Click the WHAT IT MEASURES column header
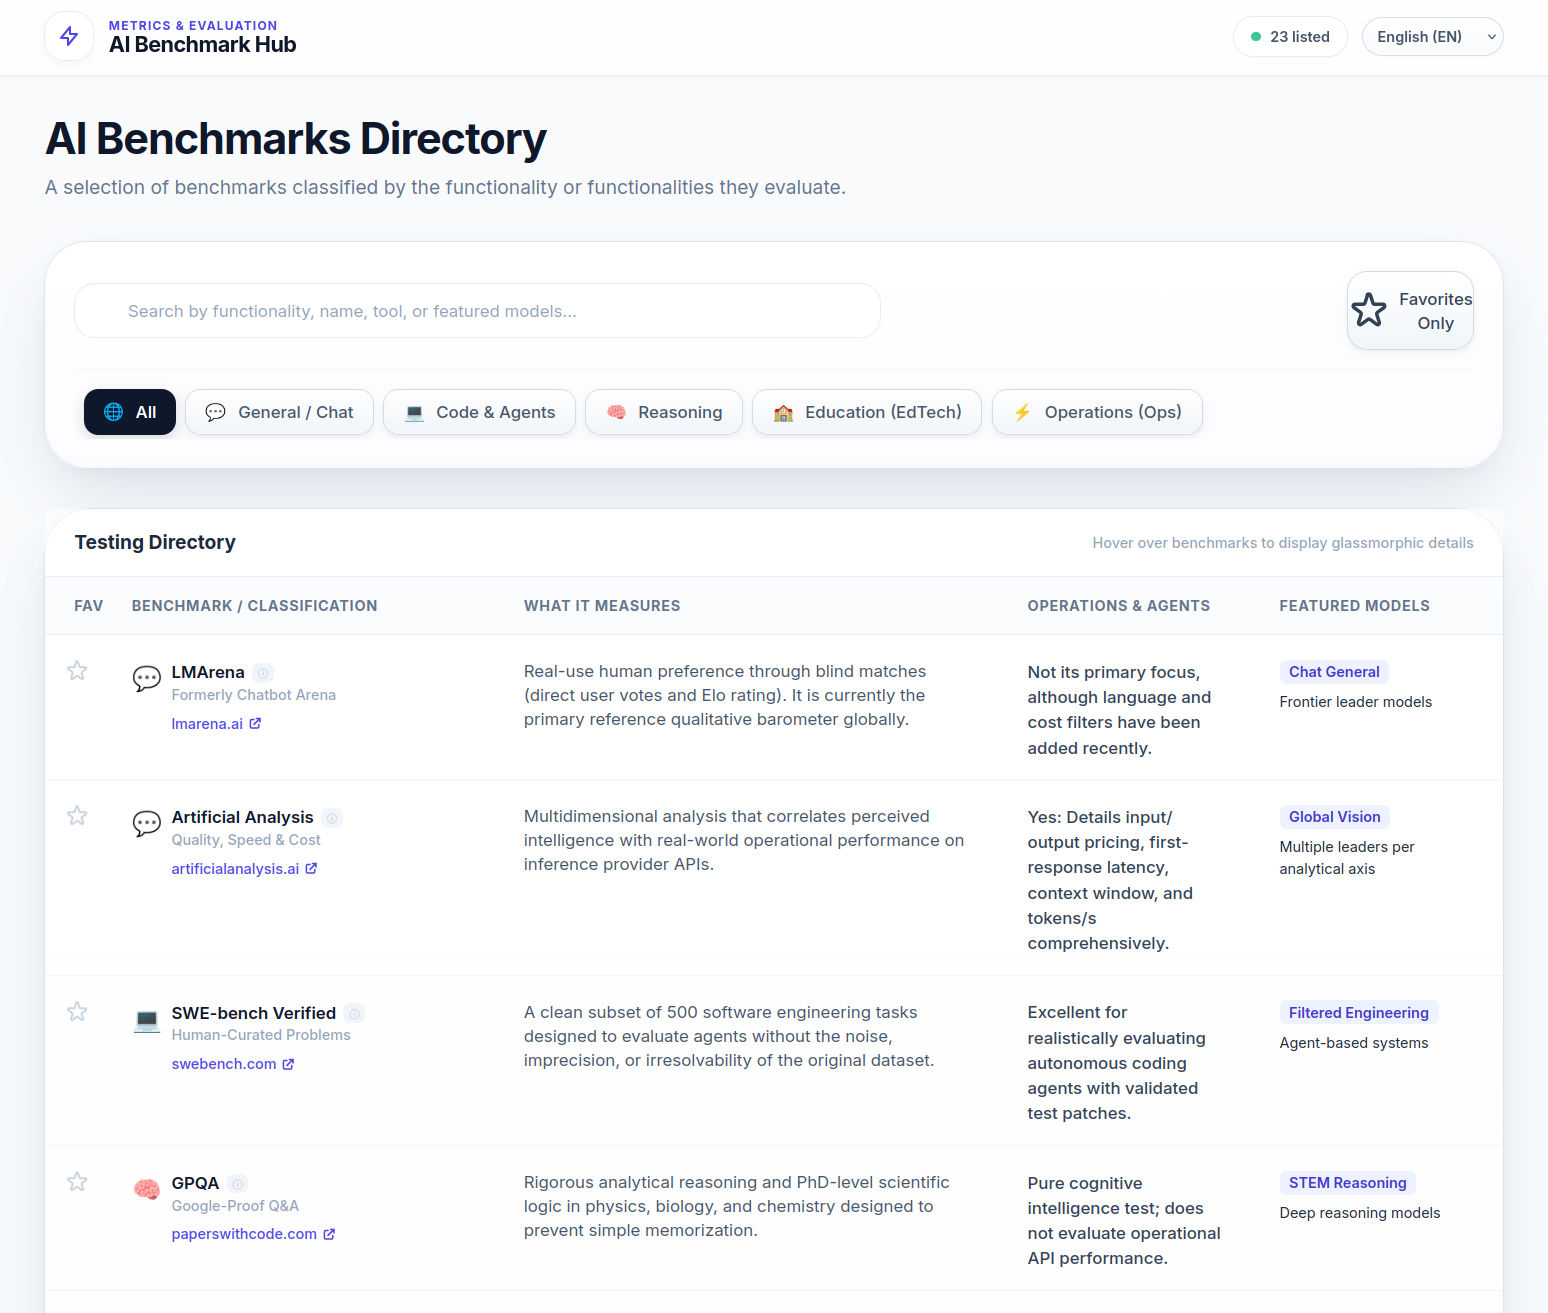Image resolution: width=1548 pixels, height=1313 pixels. pos(602,606)
